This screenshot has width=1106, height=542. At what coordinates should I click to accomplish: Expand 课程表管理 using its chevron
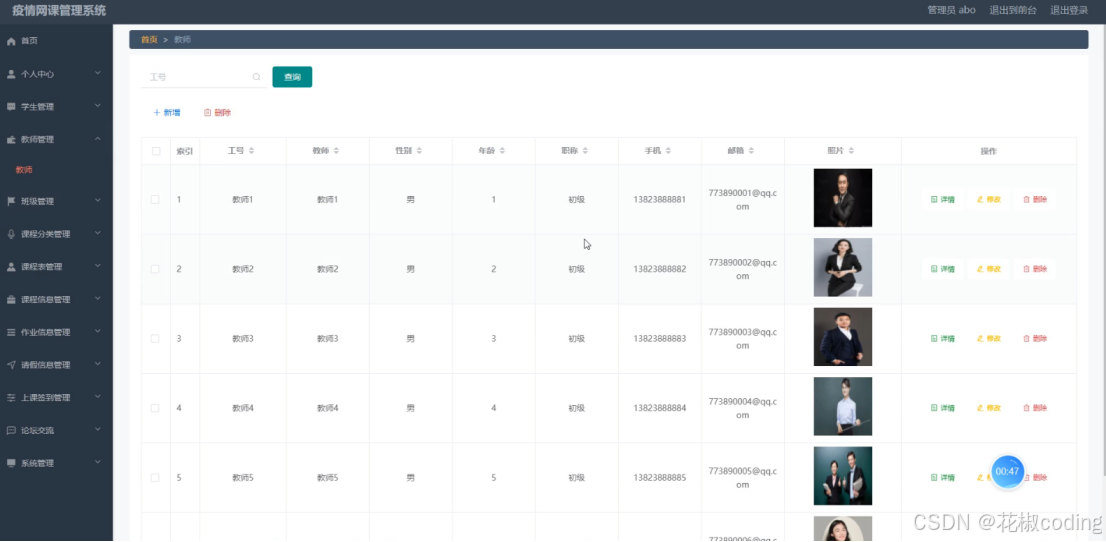coord(98,266)
